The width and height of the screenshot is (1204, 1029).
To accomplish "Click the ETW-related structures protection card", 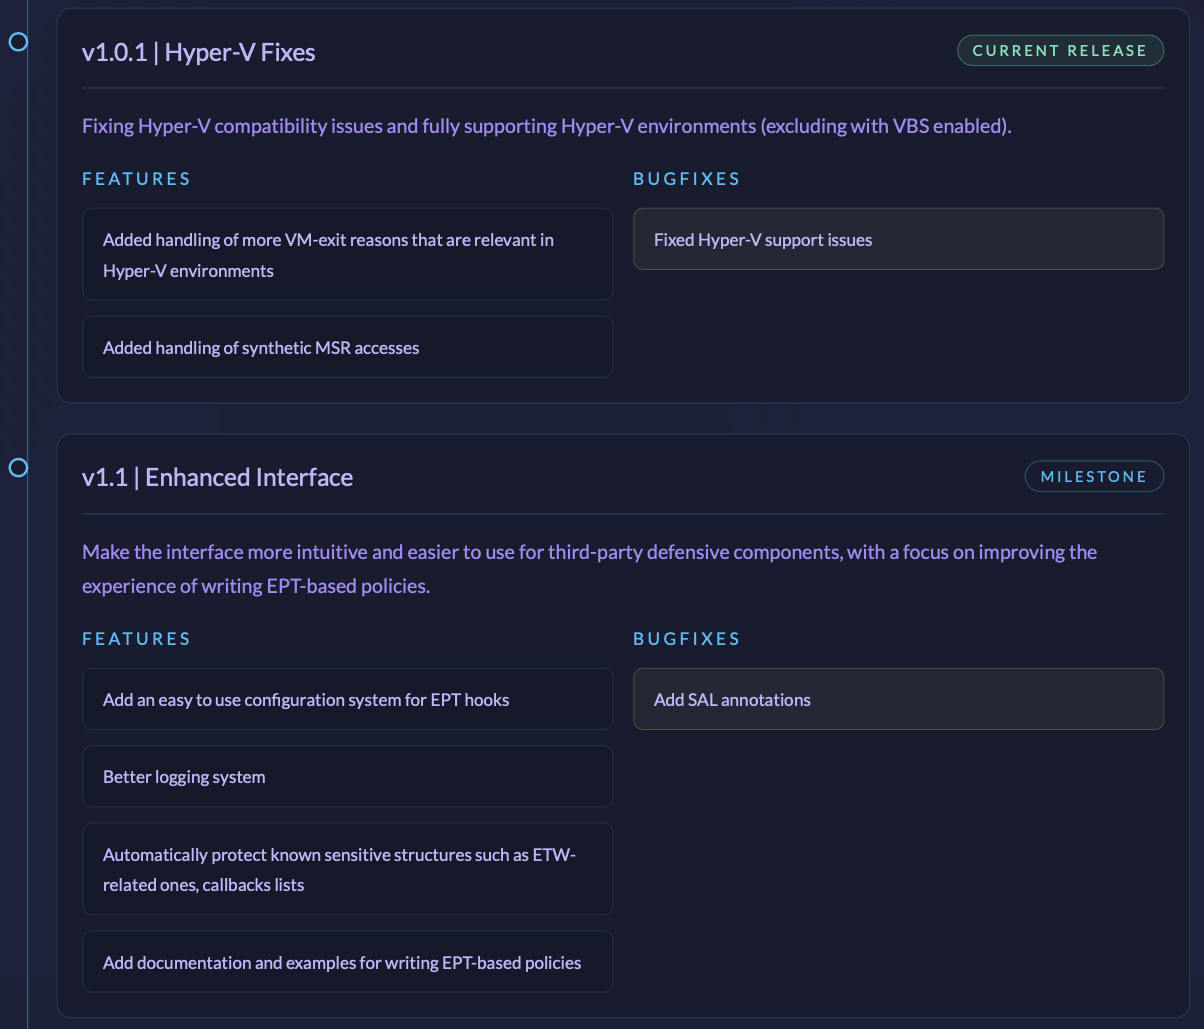I will tap(347, 869).
